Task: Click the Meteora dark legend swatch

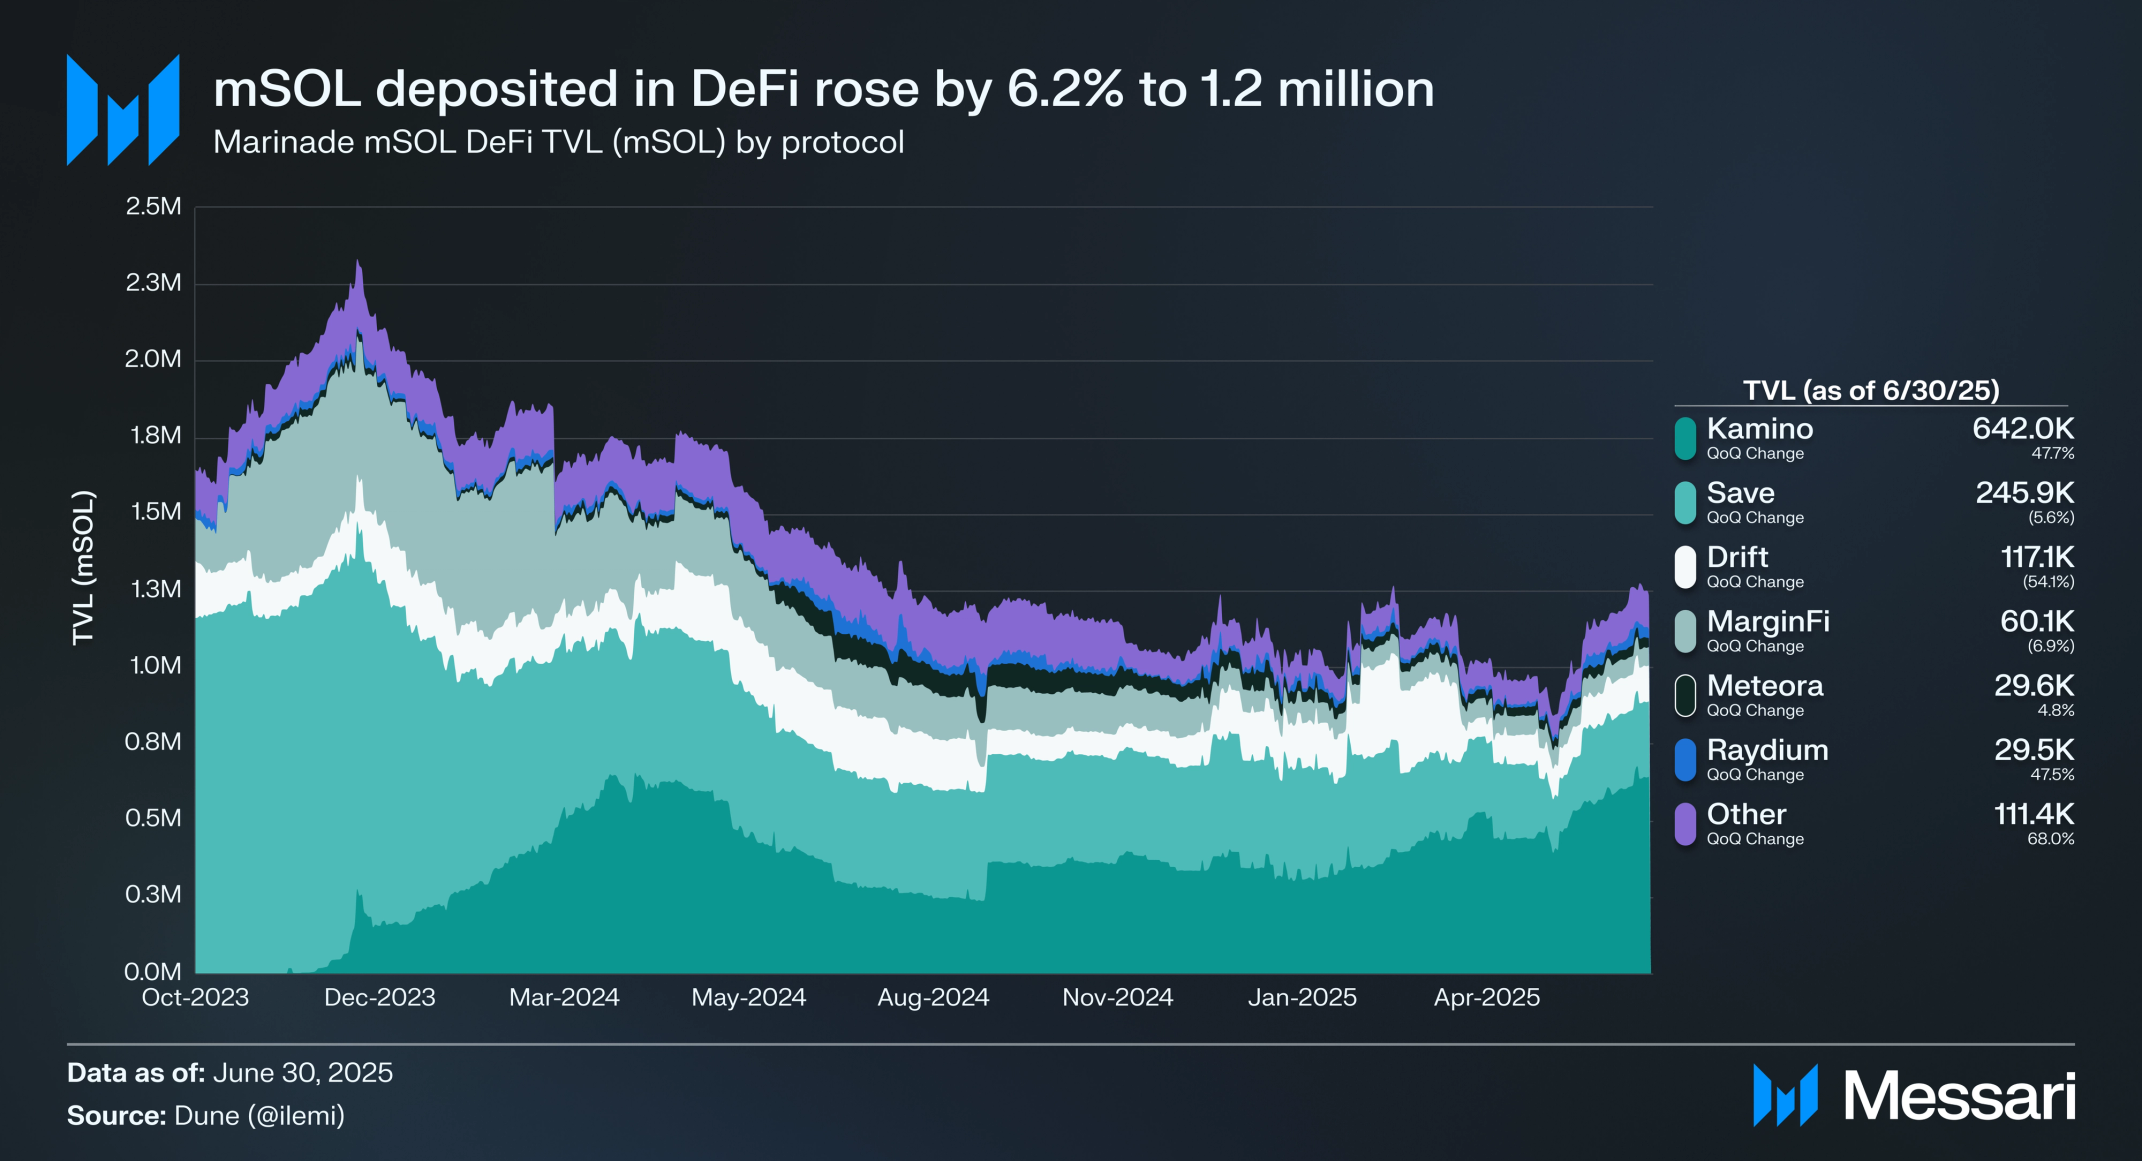Action: pos(1685,695)
